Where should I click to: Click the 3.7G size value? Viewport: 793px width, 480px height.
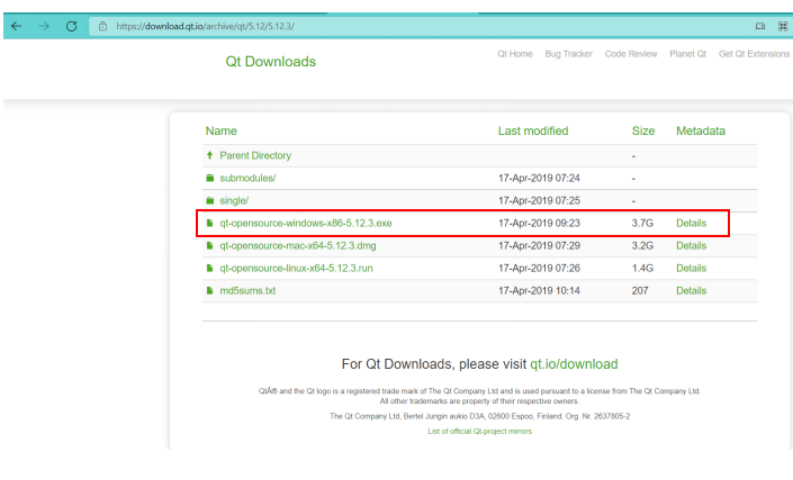coord(642,223)
